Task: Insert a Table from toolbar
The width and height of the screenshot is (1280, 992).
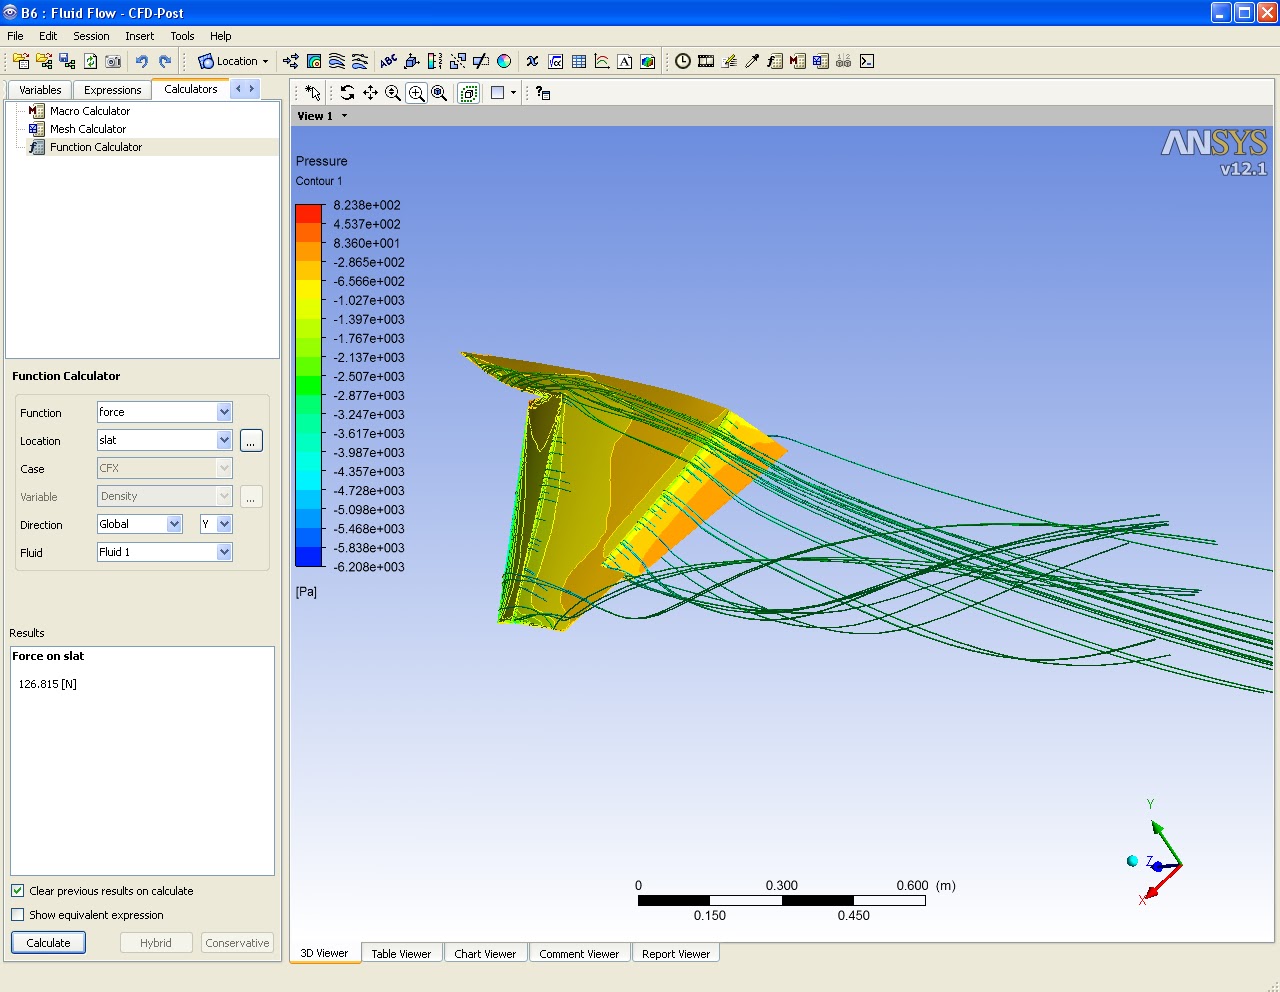Action: tap(579, 61)
